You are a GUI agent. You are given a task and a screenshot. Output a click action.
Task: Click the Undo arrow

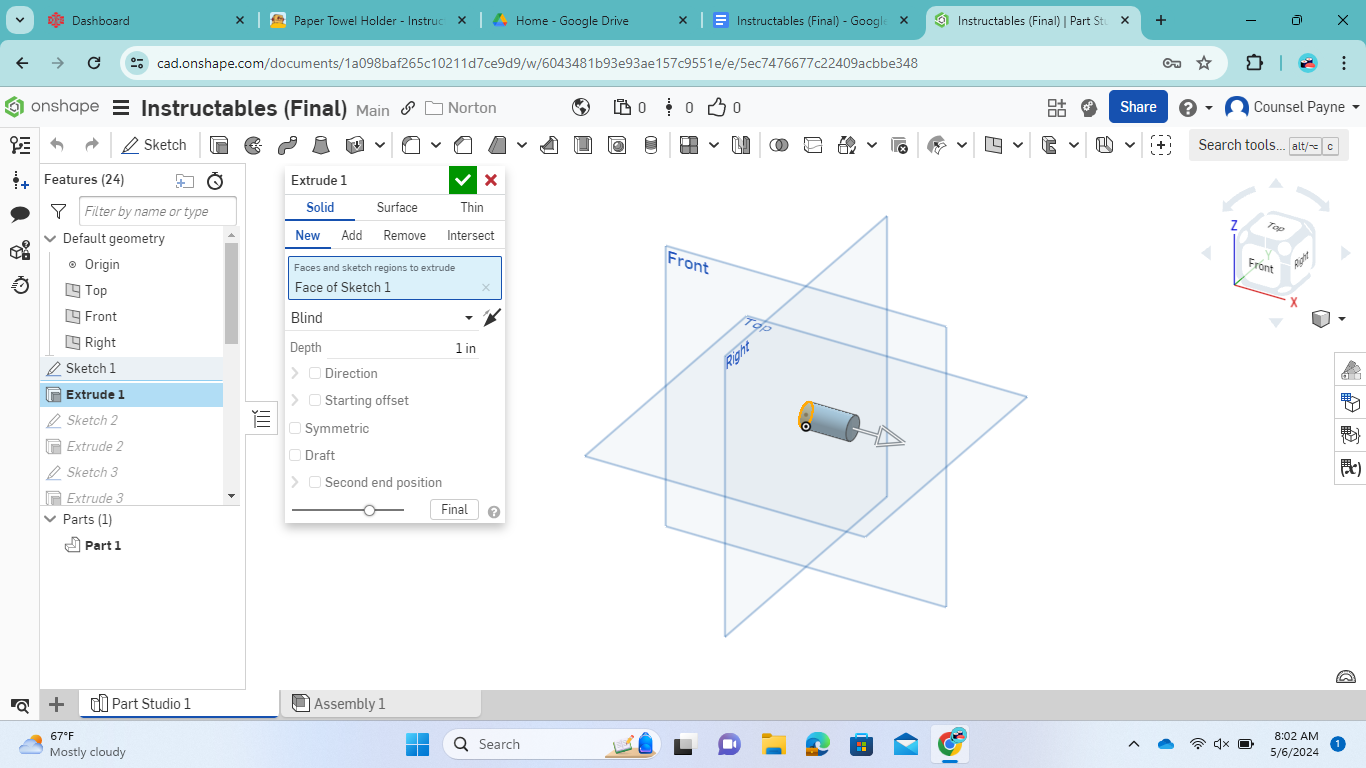[57, 145]
